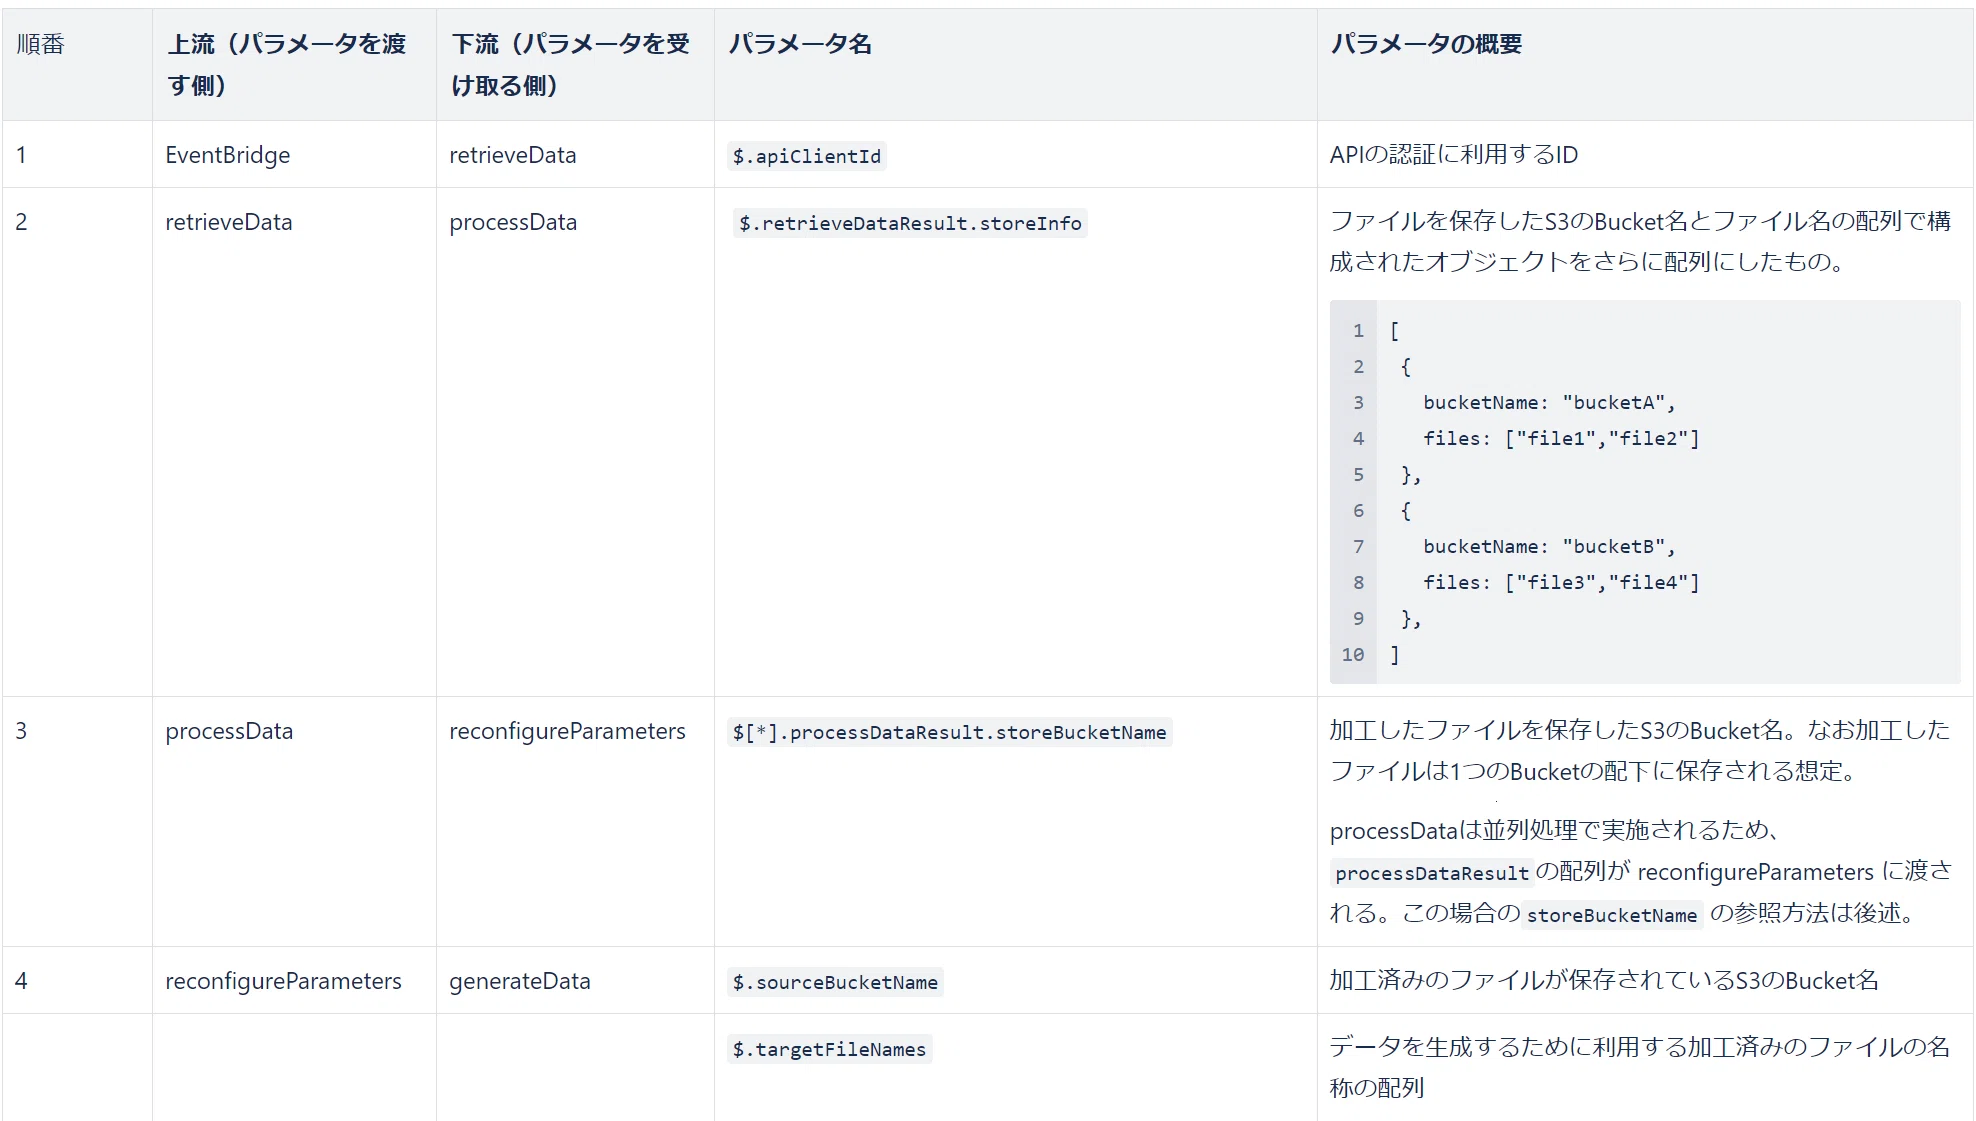Click $.retrieveDataResult.storeInfo parameter code
Viewport: 1976px width, 1121px height.
[910, 223]
